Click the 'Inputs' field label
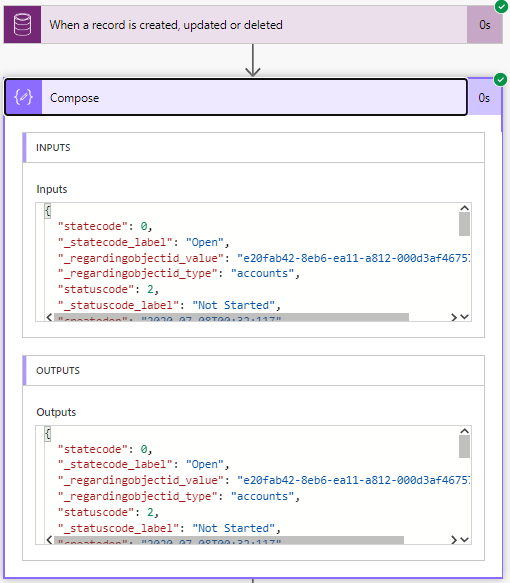Screen dimensions: 510x583 (x=52, y=189)
